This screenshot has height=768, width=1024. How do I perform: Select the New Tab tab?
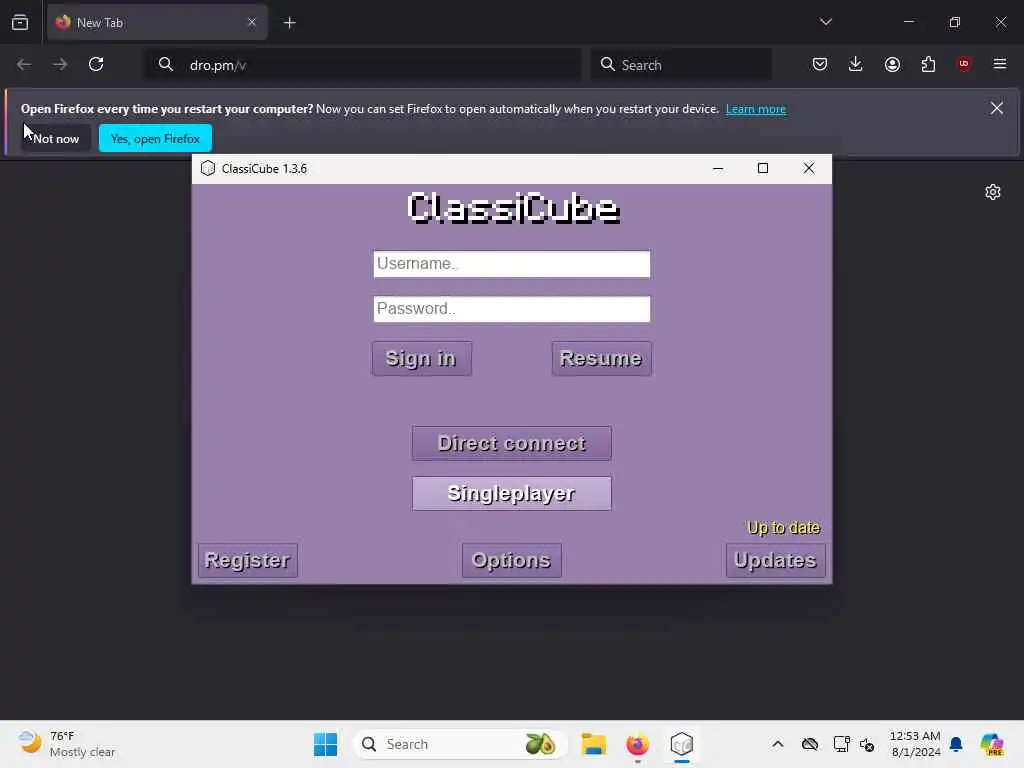coord(157,23)
